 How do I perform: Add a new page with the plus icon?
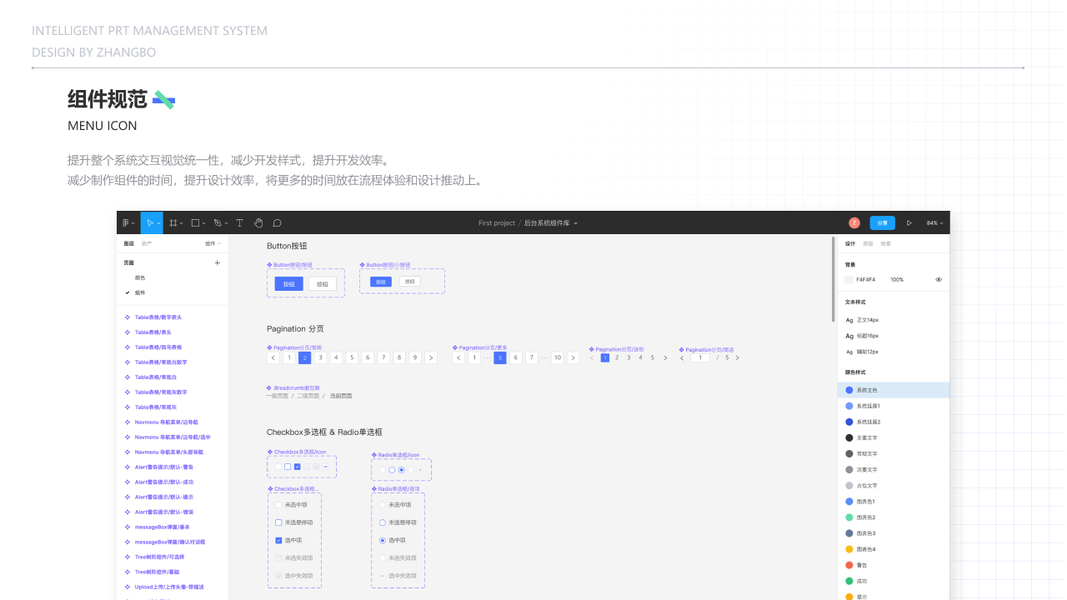point(217,263)
